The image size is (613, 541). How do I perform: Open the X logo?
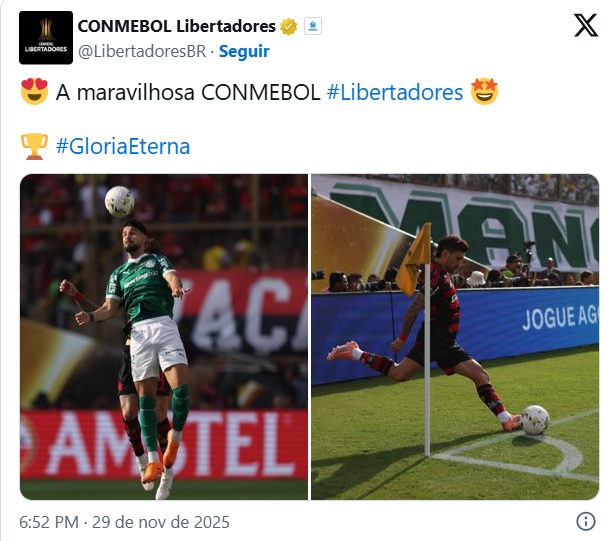point(586,25)
